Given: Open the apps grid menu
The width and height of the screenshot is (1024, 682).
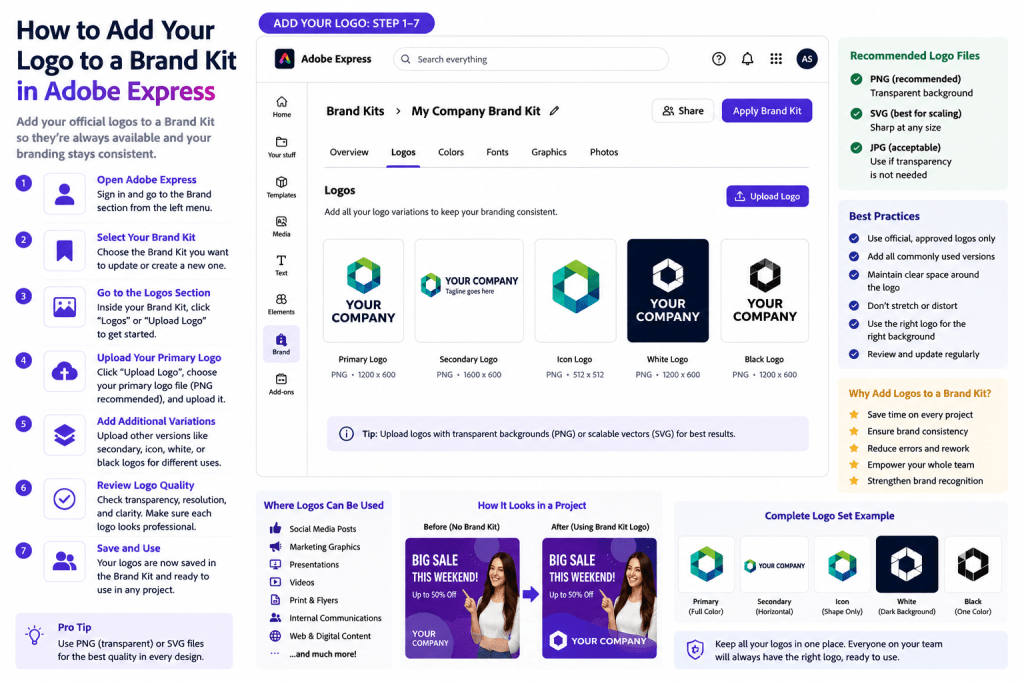Looking at the screenshot, I should pos(776,59).
